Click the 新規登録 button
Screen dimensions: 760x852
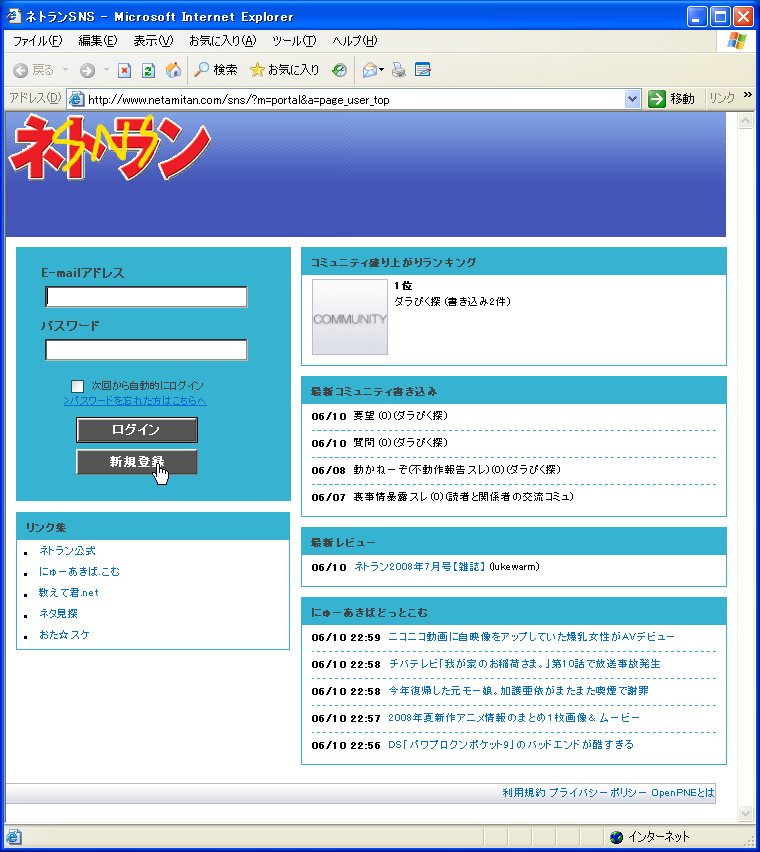pos(136,462)
